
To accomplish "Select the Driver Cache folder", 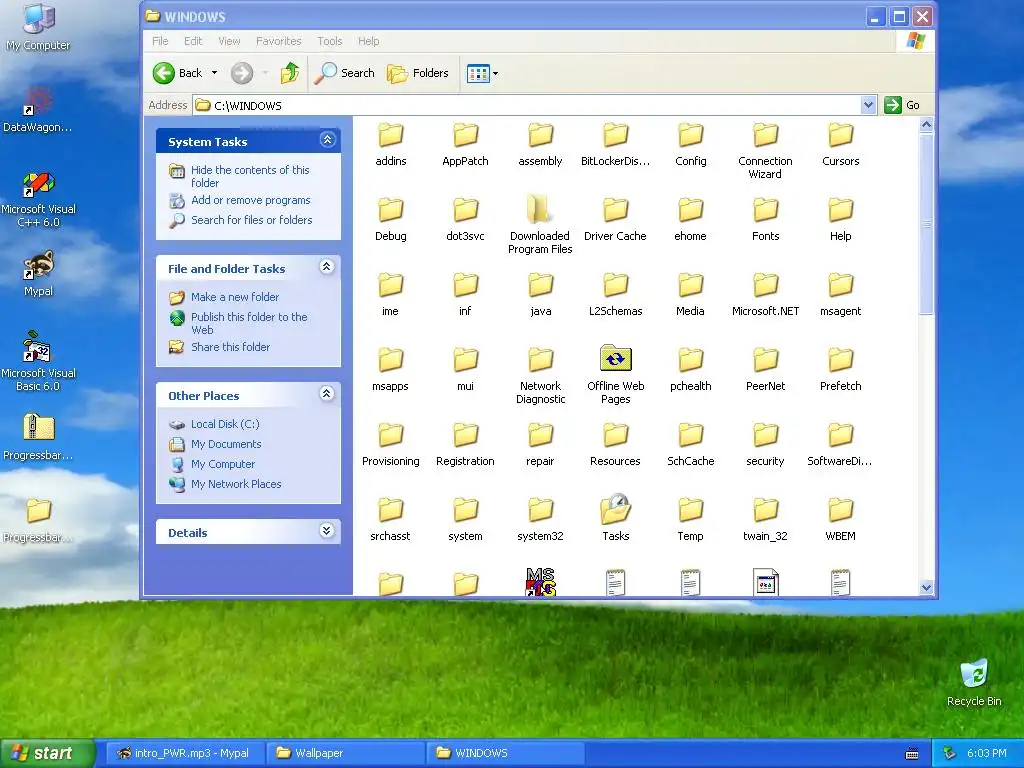I will coord(615,219).
